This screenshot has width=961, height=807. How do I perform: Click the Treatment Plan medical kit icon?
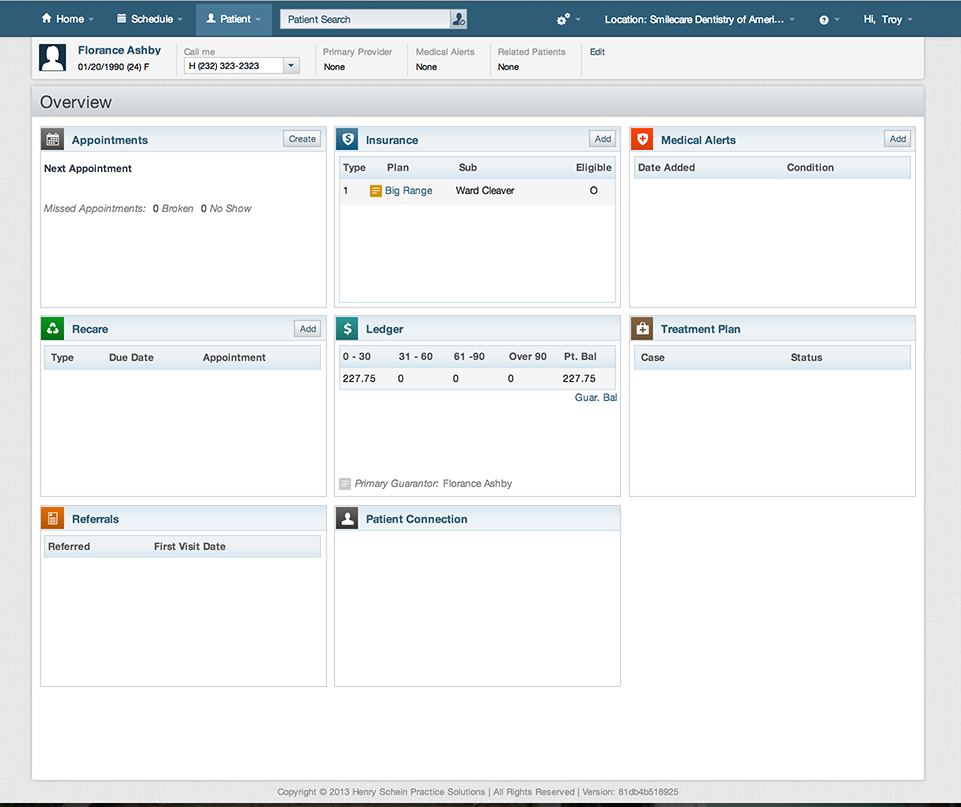[642, 328]
